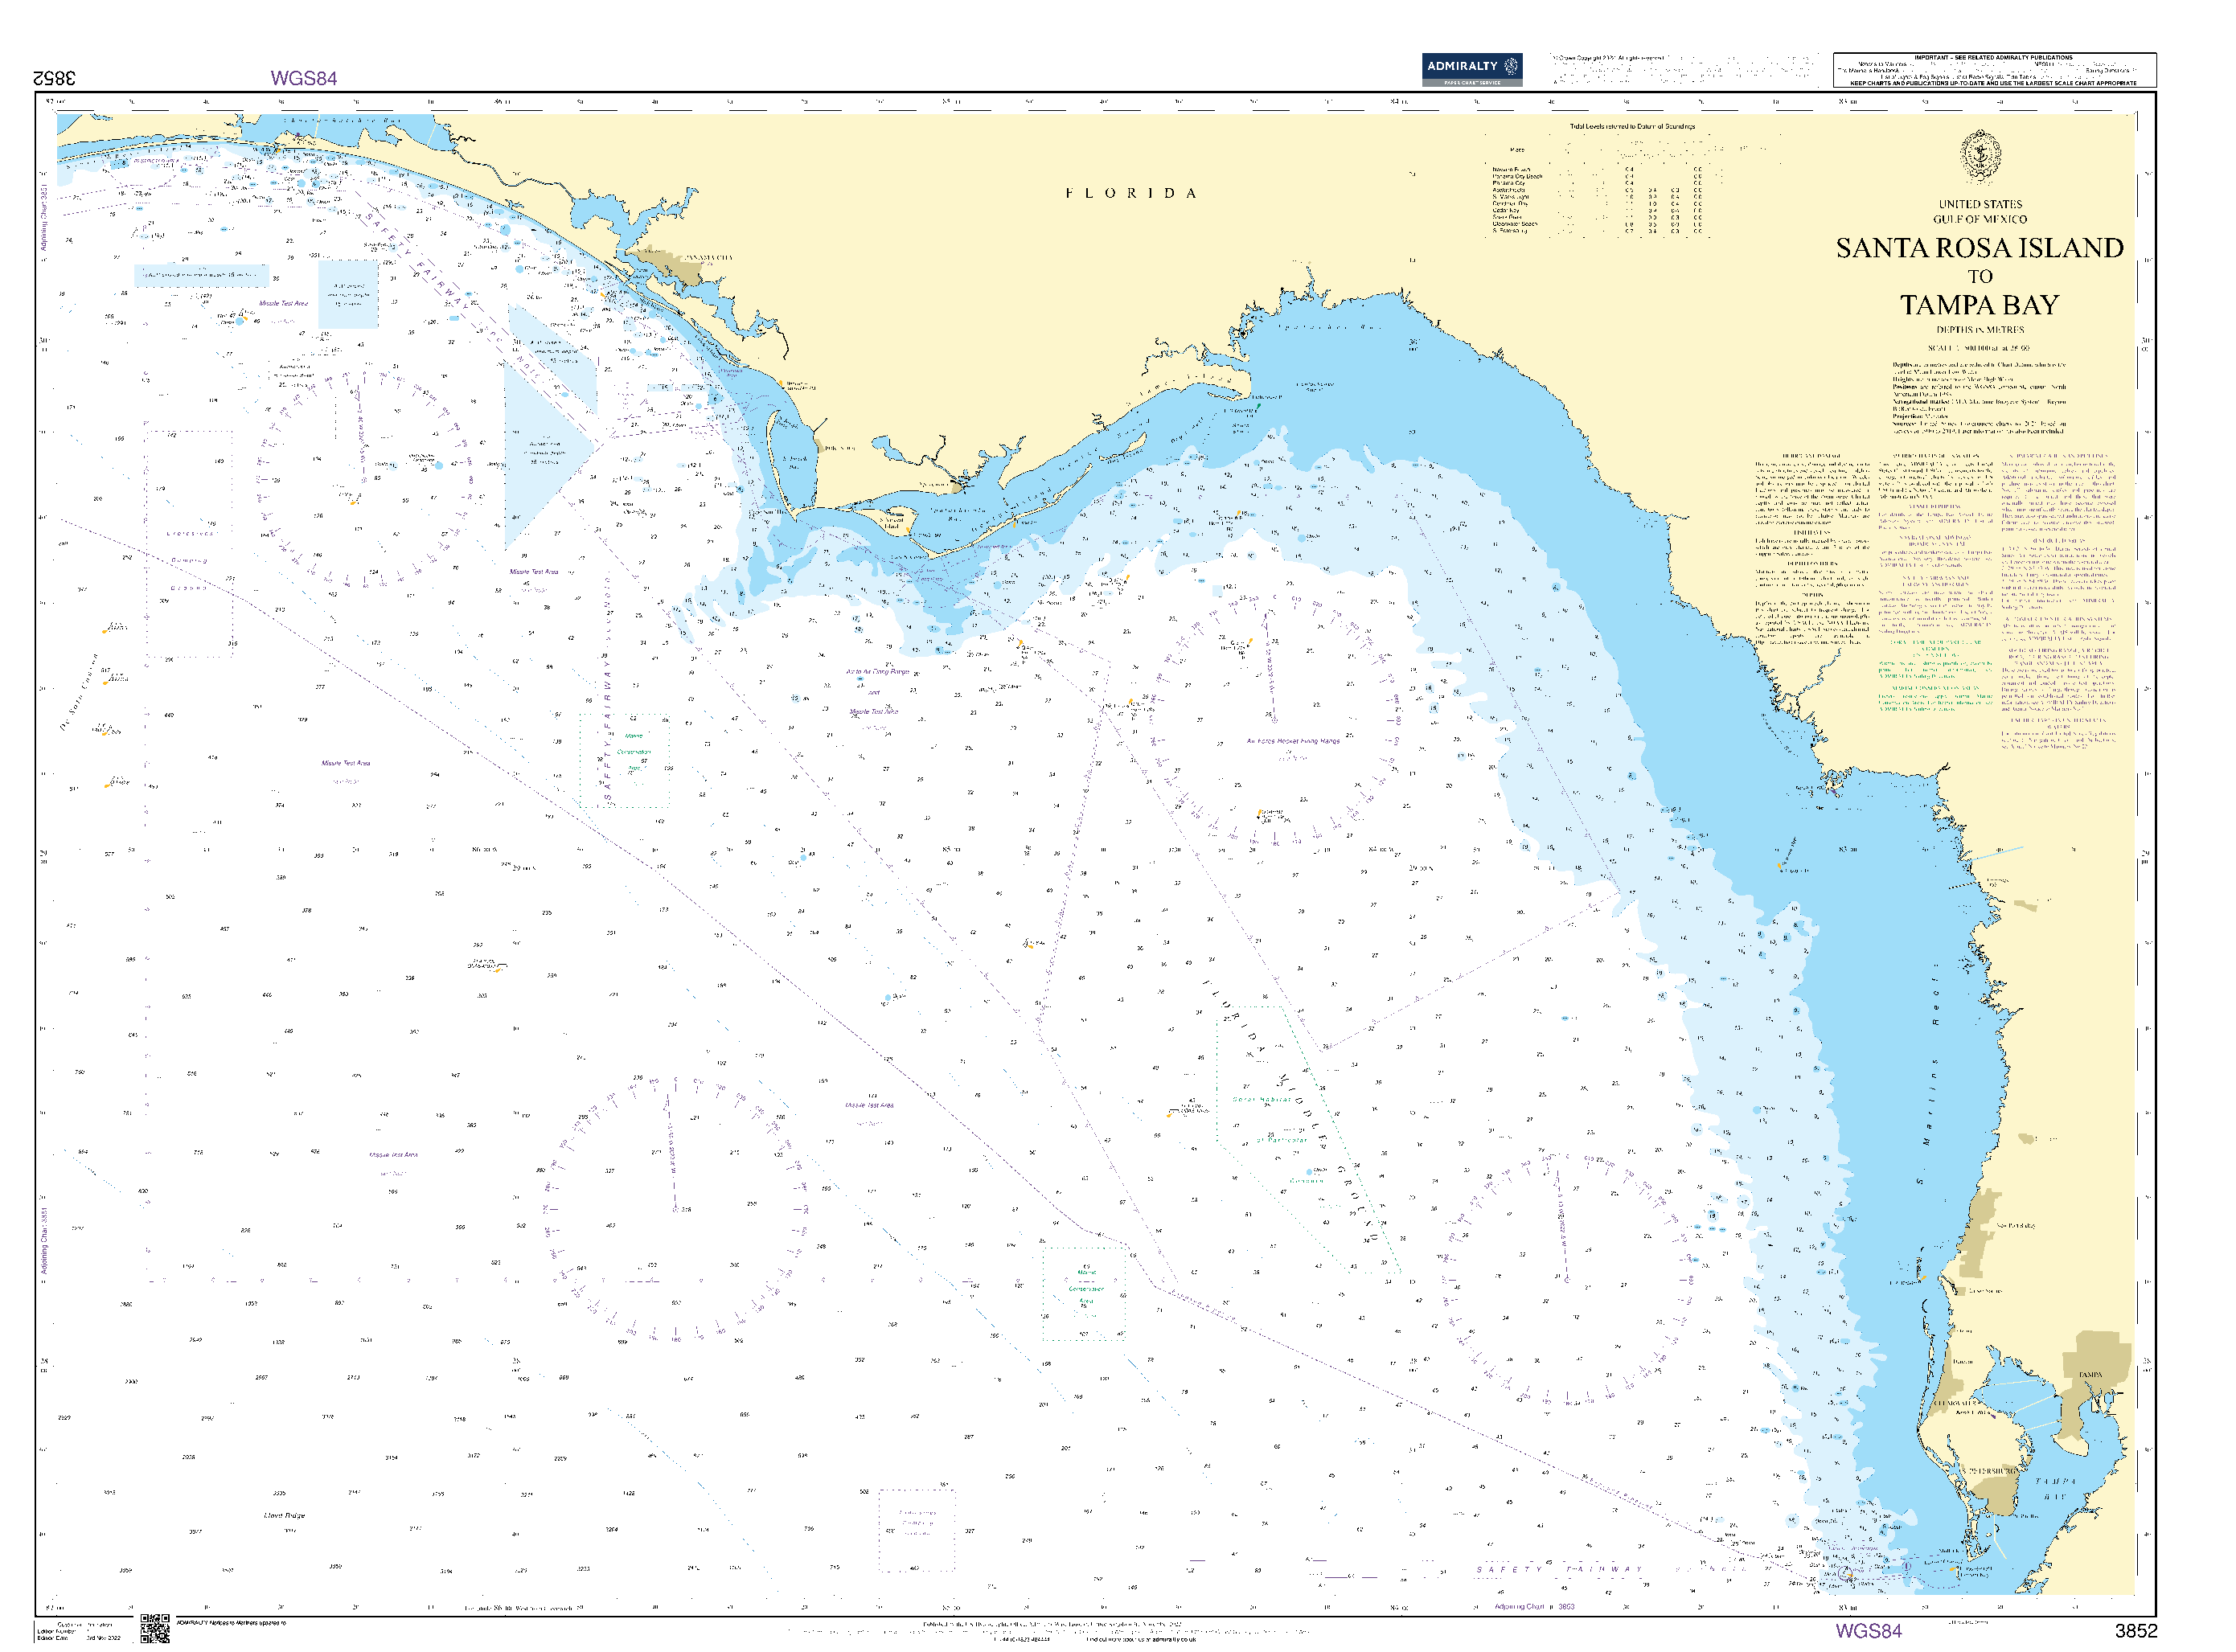Click the IMPORTANT related publications notice box
The image size is (2236, 1652).
pyautogui.click(x=1994, y=70)
